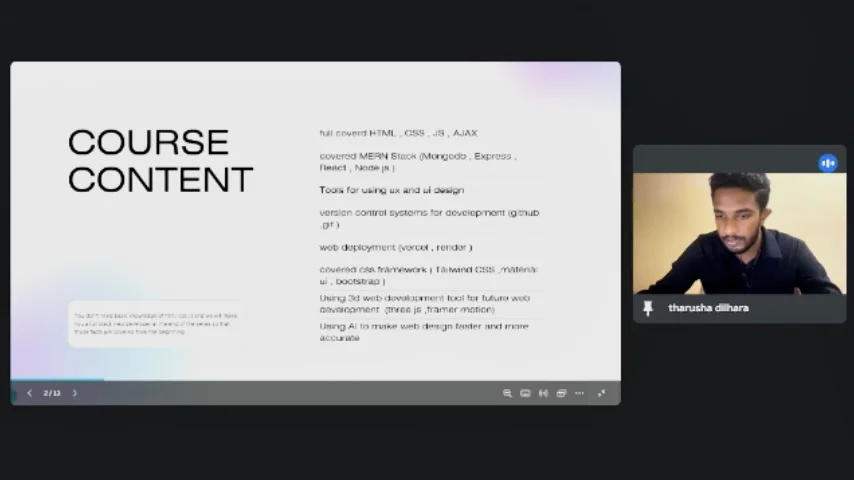Viewport: 854px width, 480px height.
Task: Click the 'covered css framework' line
Action: click(428, 275)
